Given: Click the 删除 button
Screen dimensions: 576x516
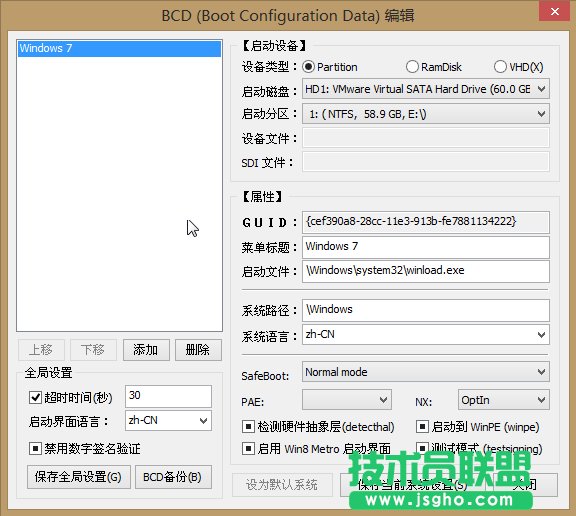Looking at the screenshot, I should point(198,350).
